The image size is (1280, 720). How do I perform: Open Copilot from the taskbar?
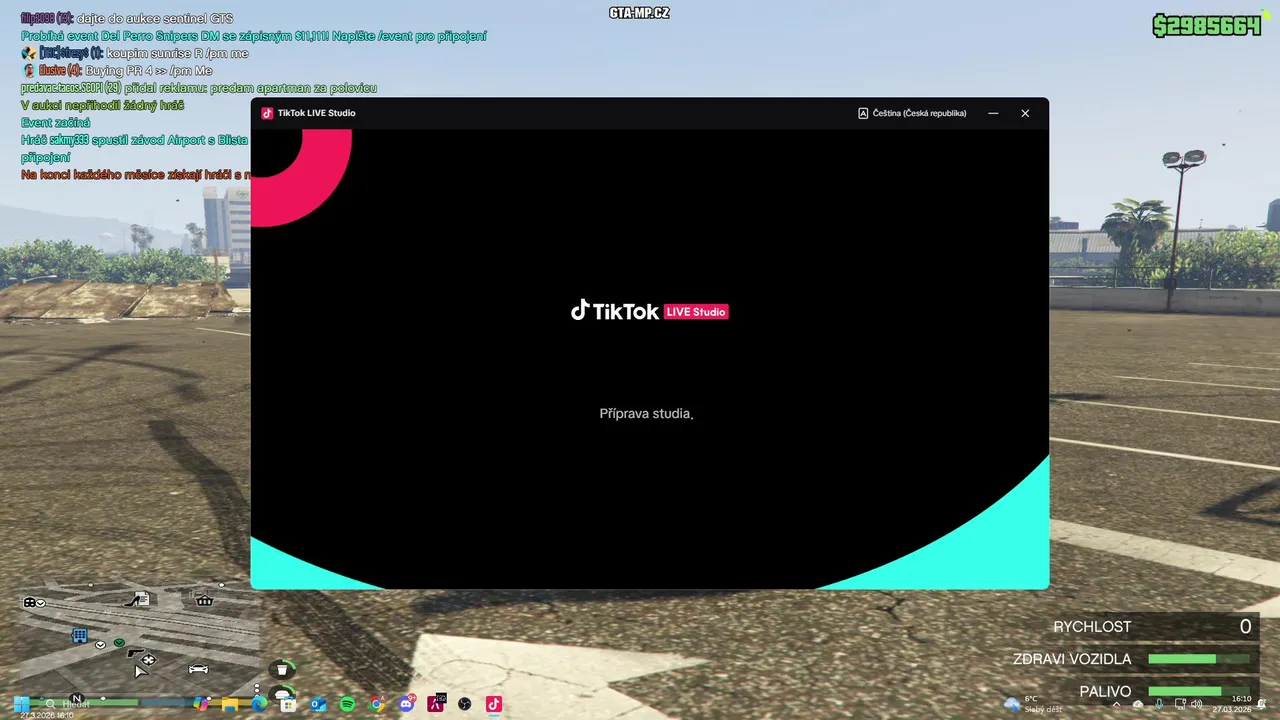[202, 704]
